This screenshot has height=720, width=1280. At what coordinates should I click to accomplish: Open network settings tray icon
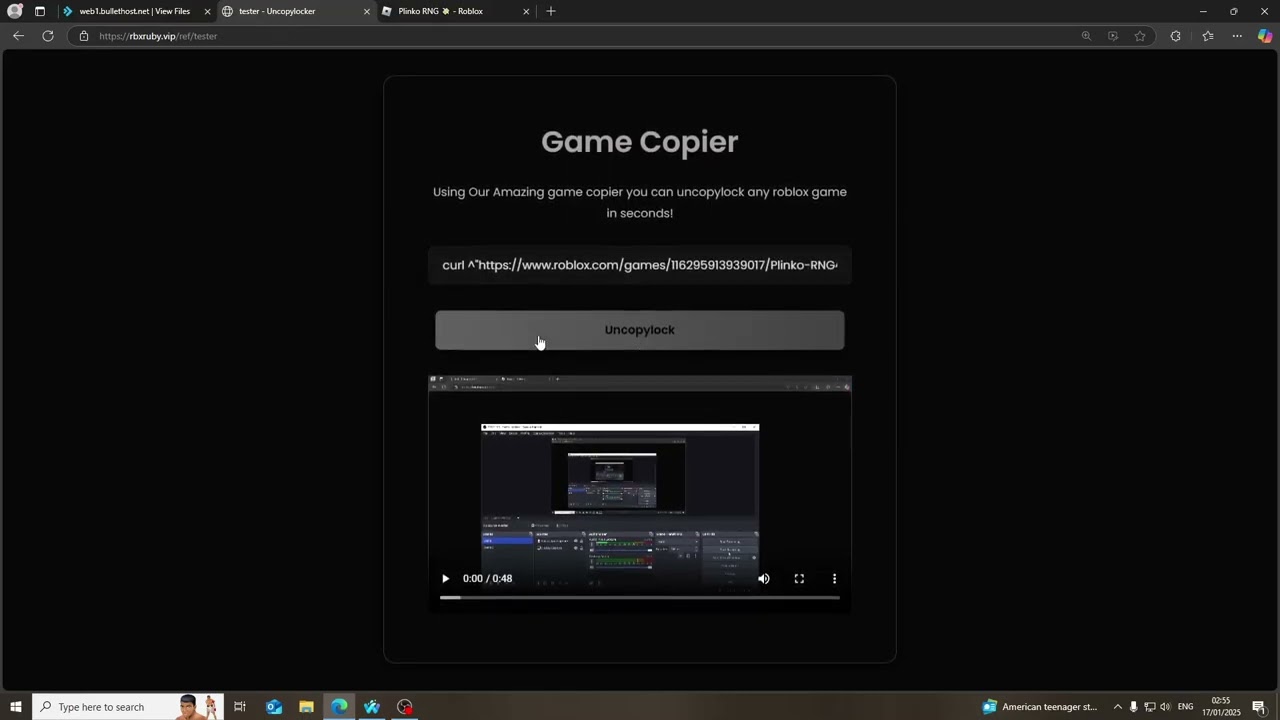point(1150,707)
